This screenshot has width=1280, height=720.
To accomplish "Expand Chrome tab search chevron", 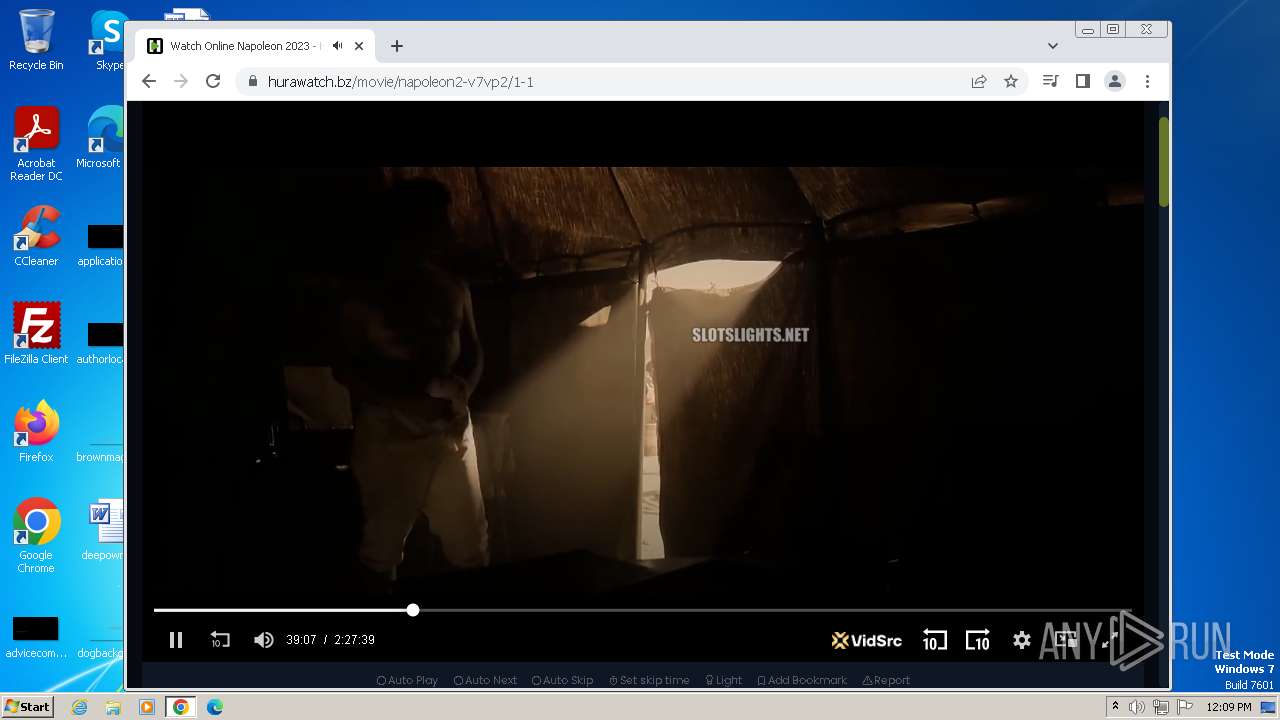I will 1053,46.
